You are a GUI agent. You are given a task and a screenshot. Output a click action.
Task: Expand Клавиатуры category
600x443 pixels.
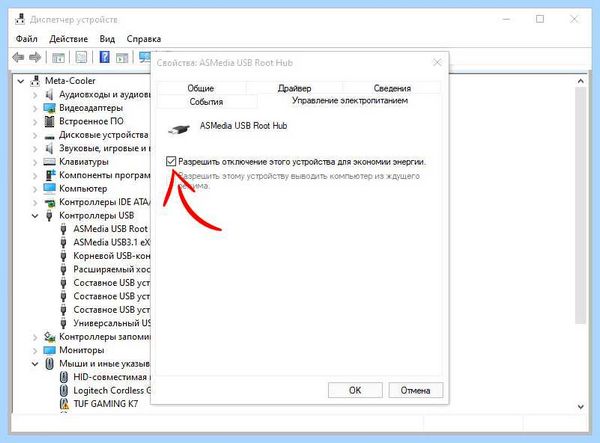35,162
